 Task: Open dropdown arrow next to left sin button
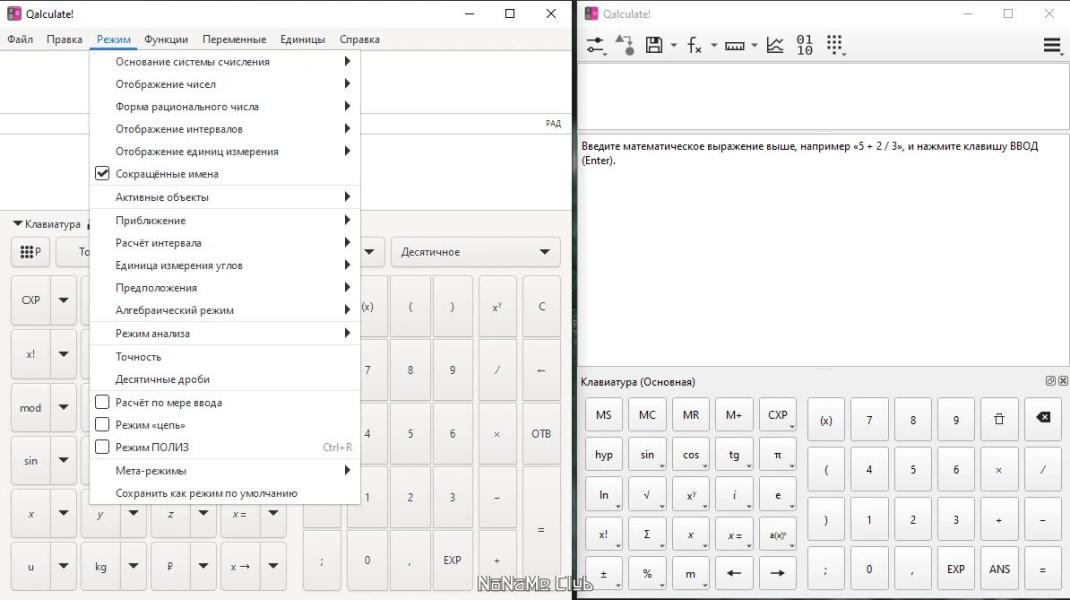point(63,460)
